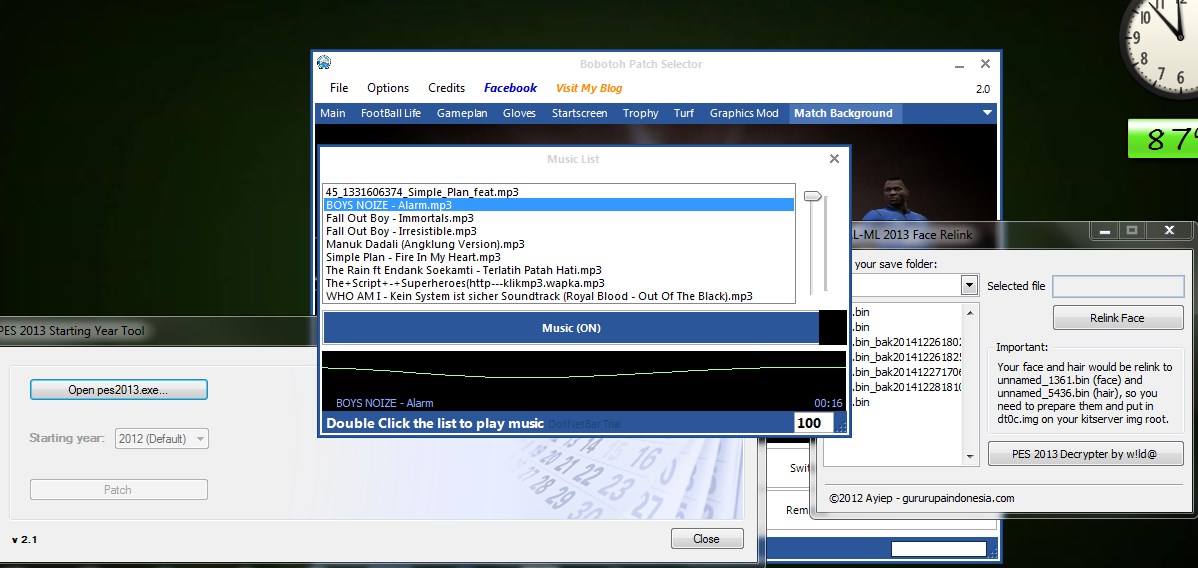Switch to the Trophy tab

coord(640,113)
